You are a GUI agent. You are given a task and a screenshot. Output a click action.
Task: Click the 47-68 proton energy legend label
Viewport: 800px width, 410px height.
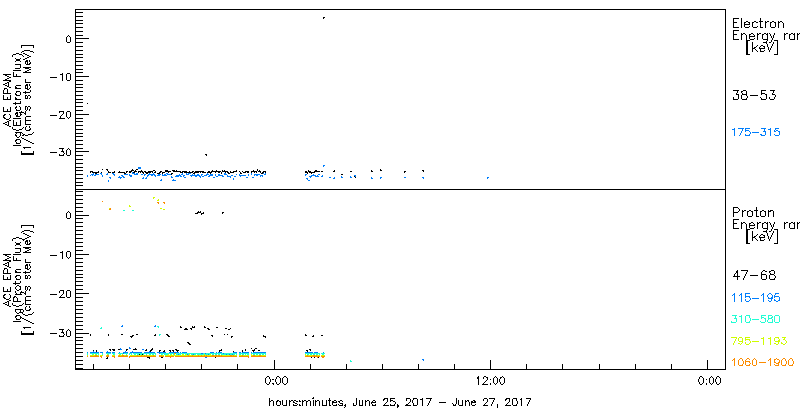pyautogui.click(x=754, y=276)
